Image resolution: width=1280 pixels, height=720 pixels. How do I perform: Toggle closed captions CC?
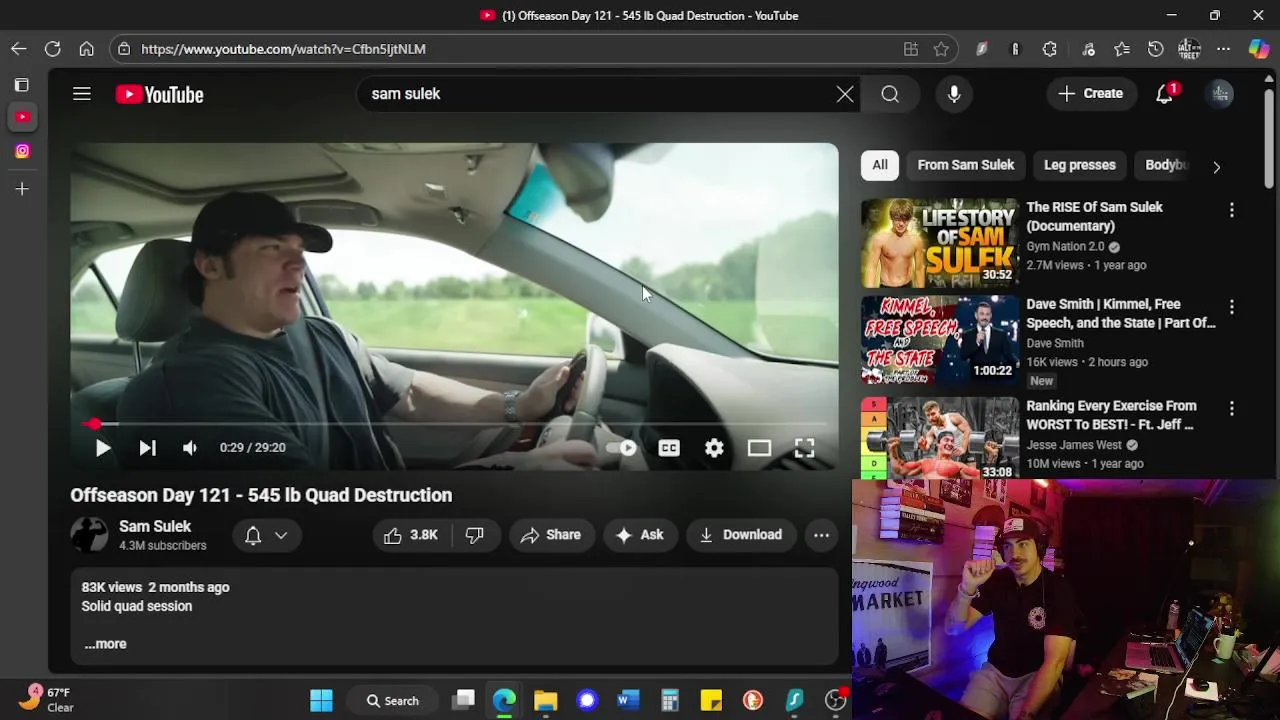tap(669, 448)
